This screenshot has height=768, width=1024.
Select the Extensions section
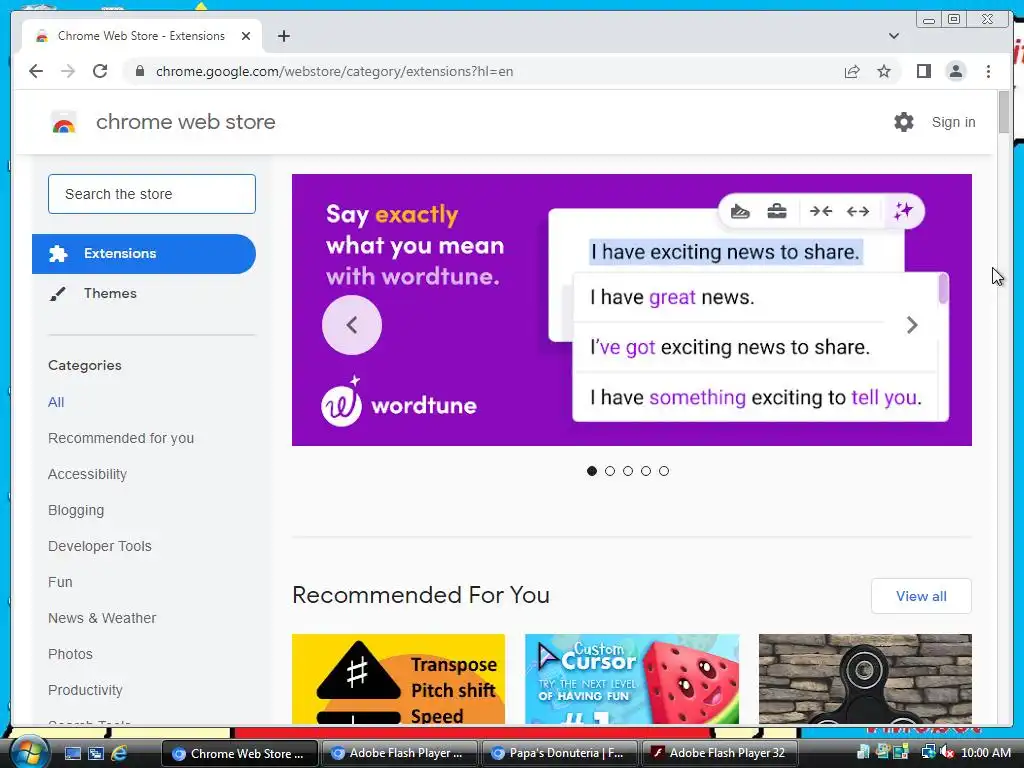144,254
